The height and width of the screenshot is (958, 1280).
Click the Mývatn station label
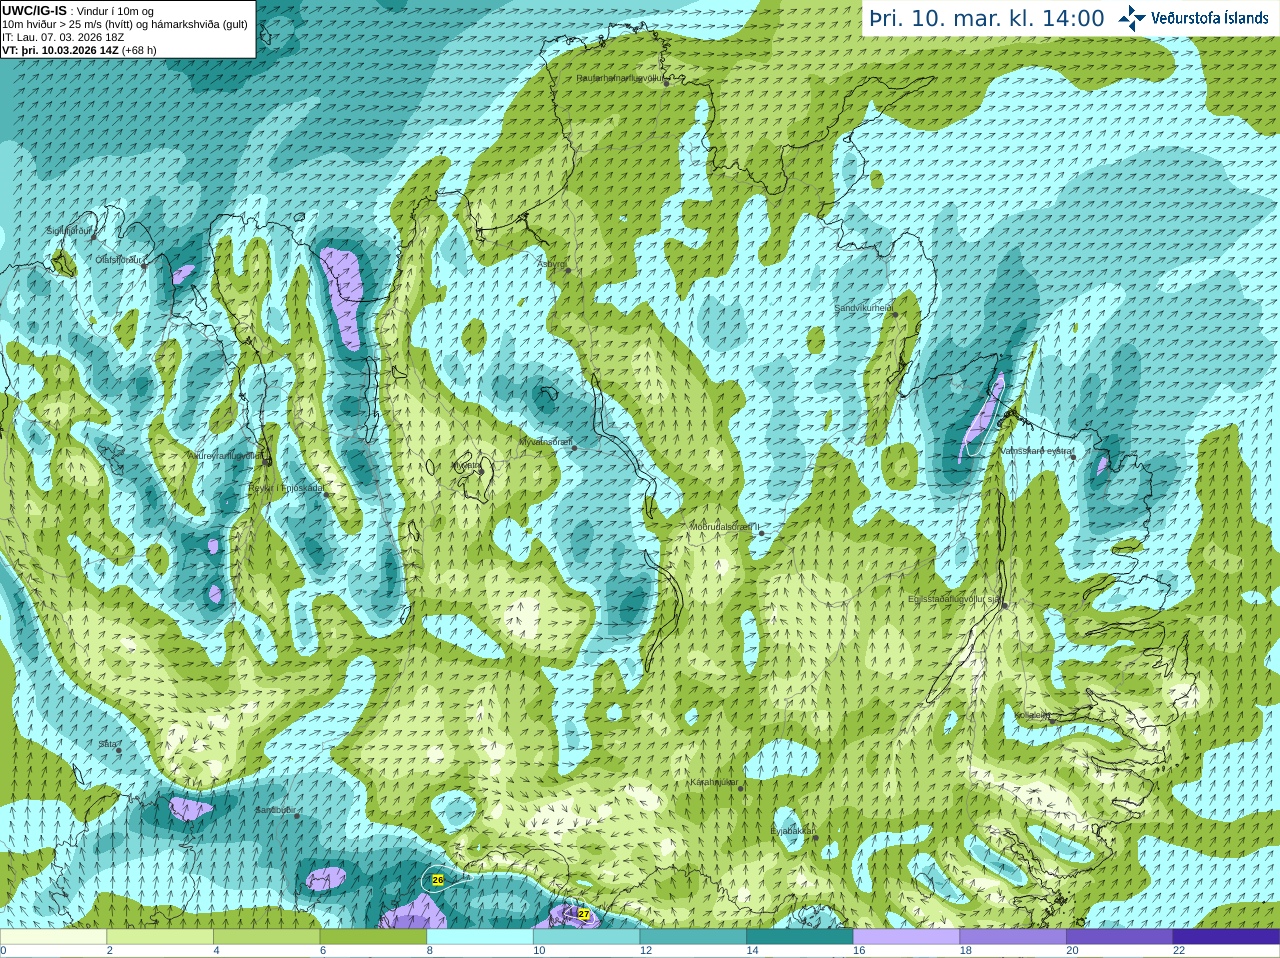[465, 465]
